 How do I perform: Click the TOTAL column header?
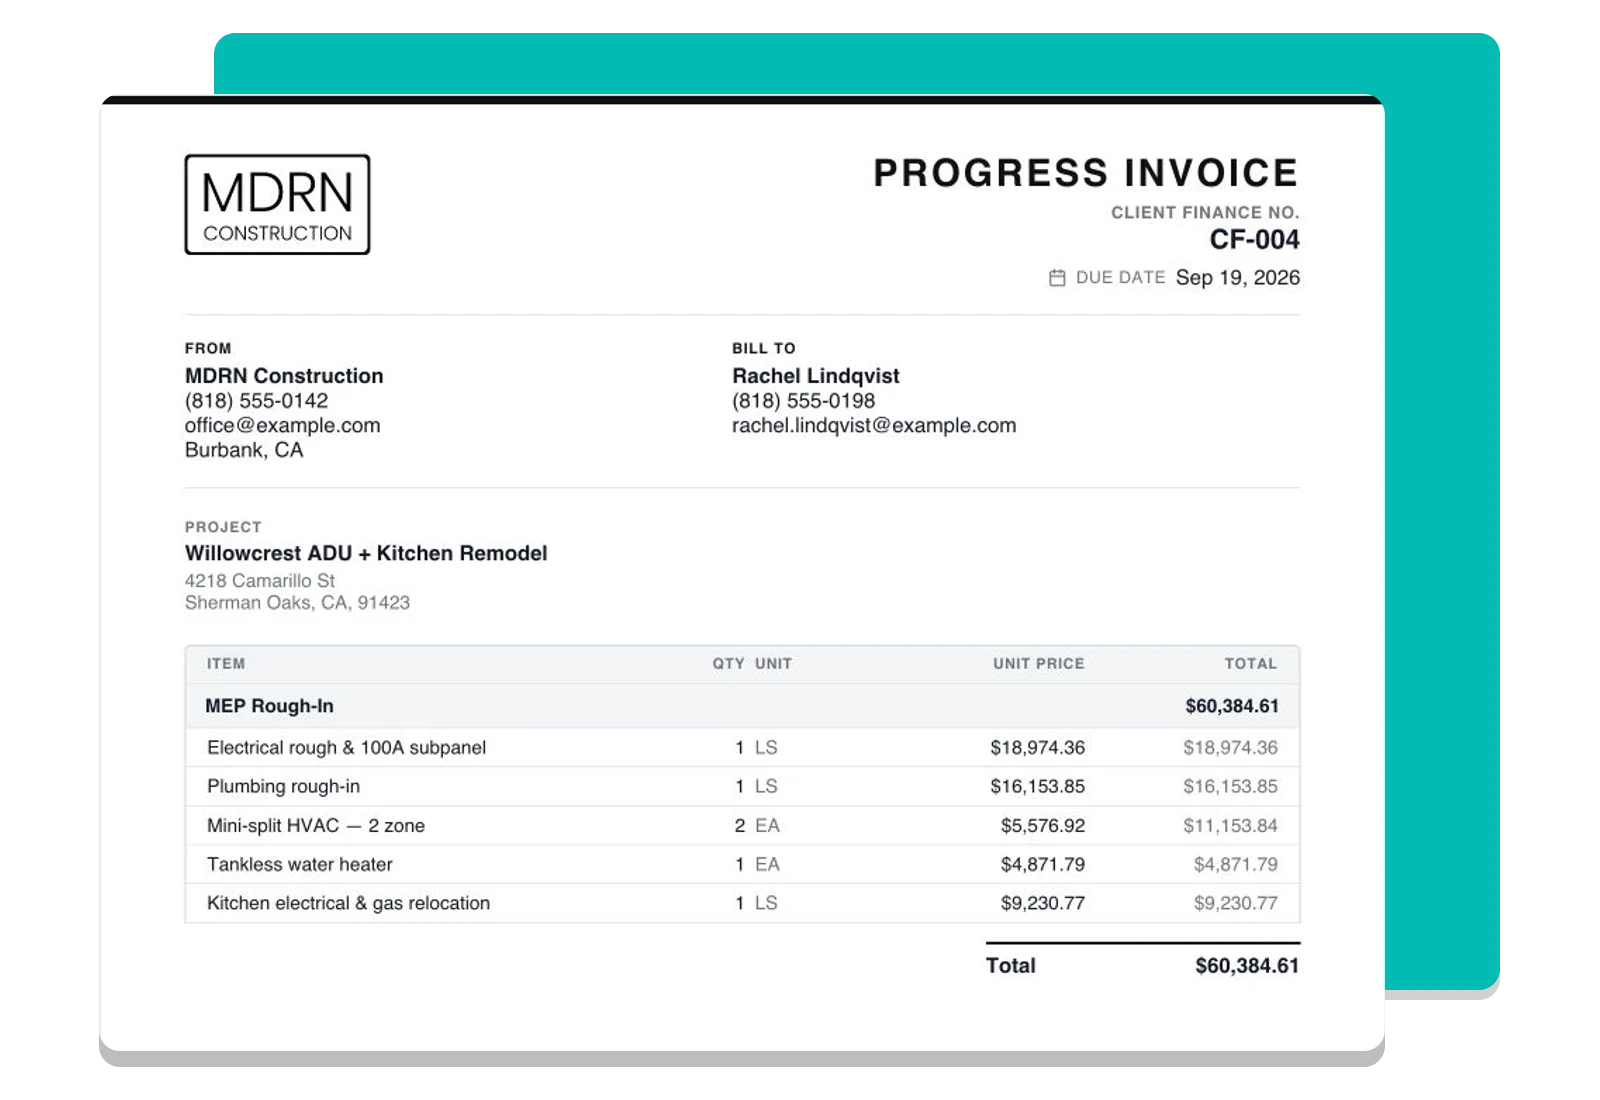[x=1251, y=664]
